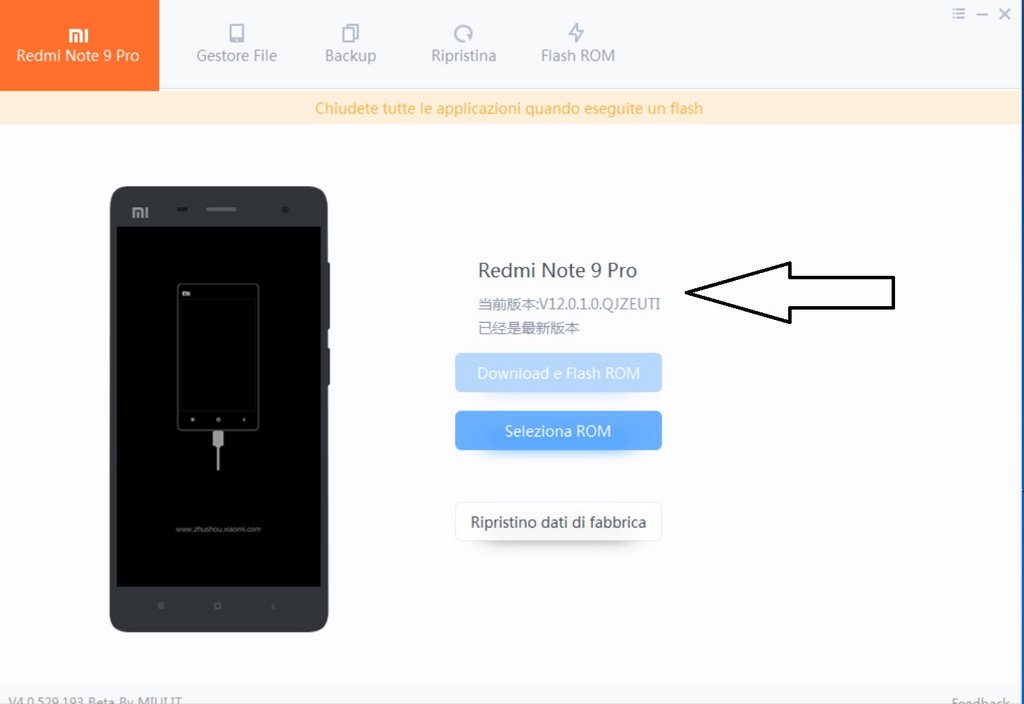
Task: Switch to the Gestore File tab label
Action: tap(236, 56)
